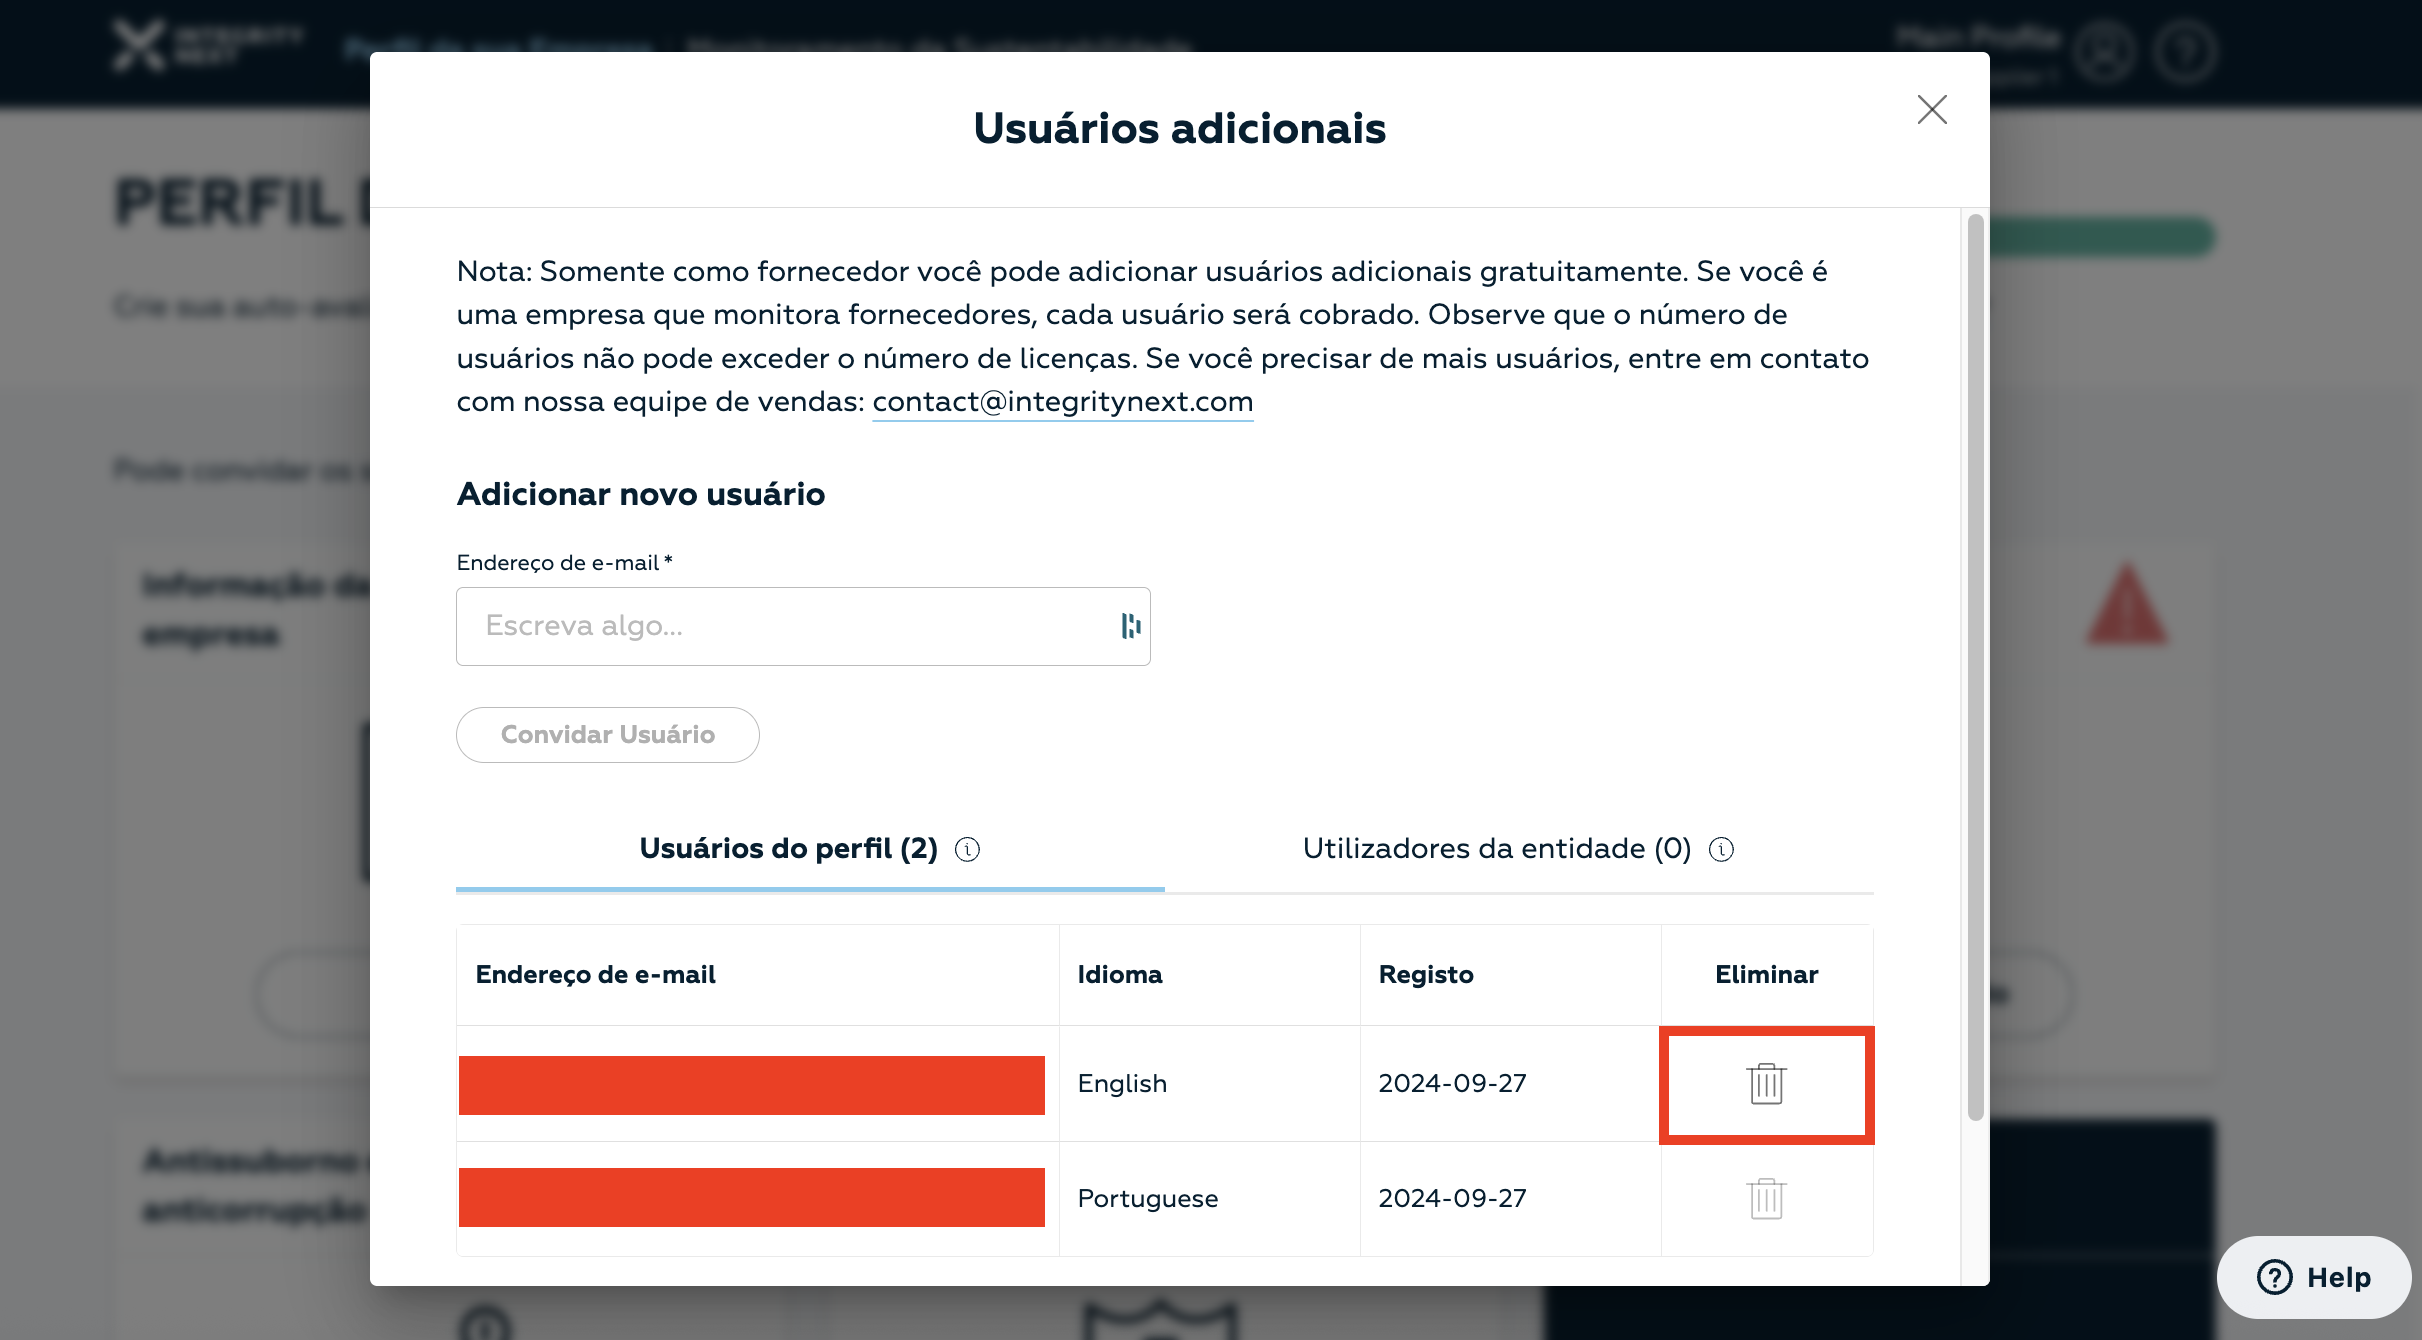The image size is (2422, 1340).
Task: Delete the English-language user row
Action: pos(1766,1084)
